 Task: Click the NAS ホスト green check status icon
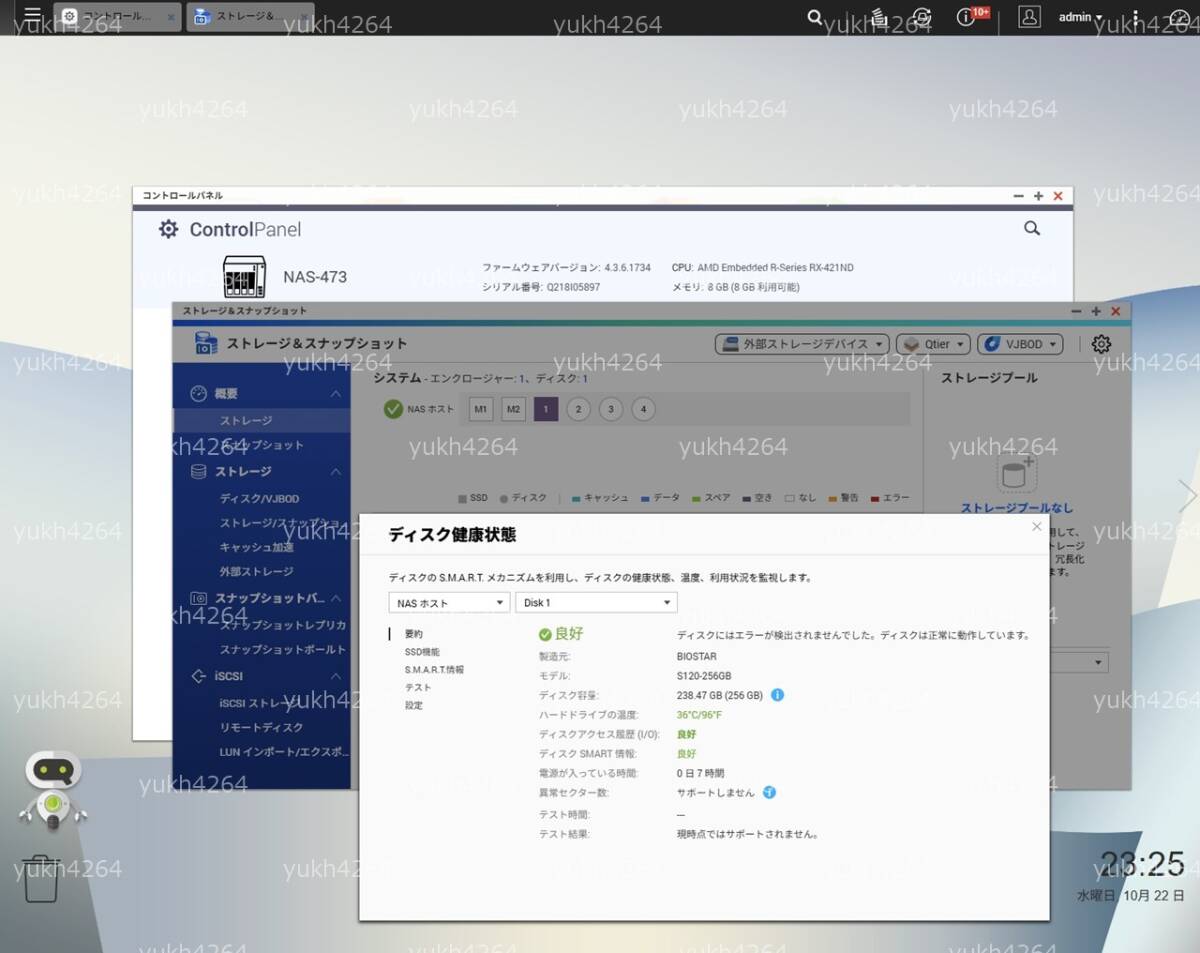coord(393,409)
